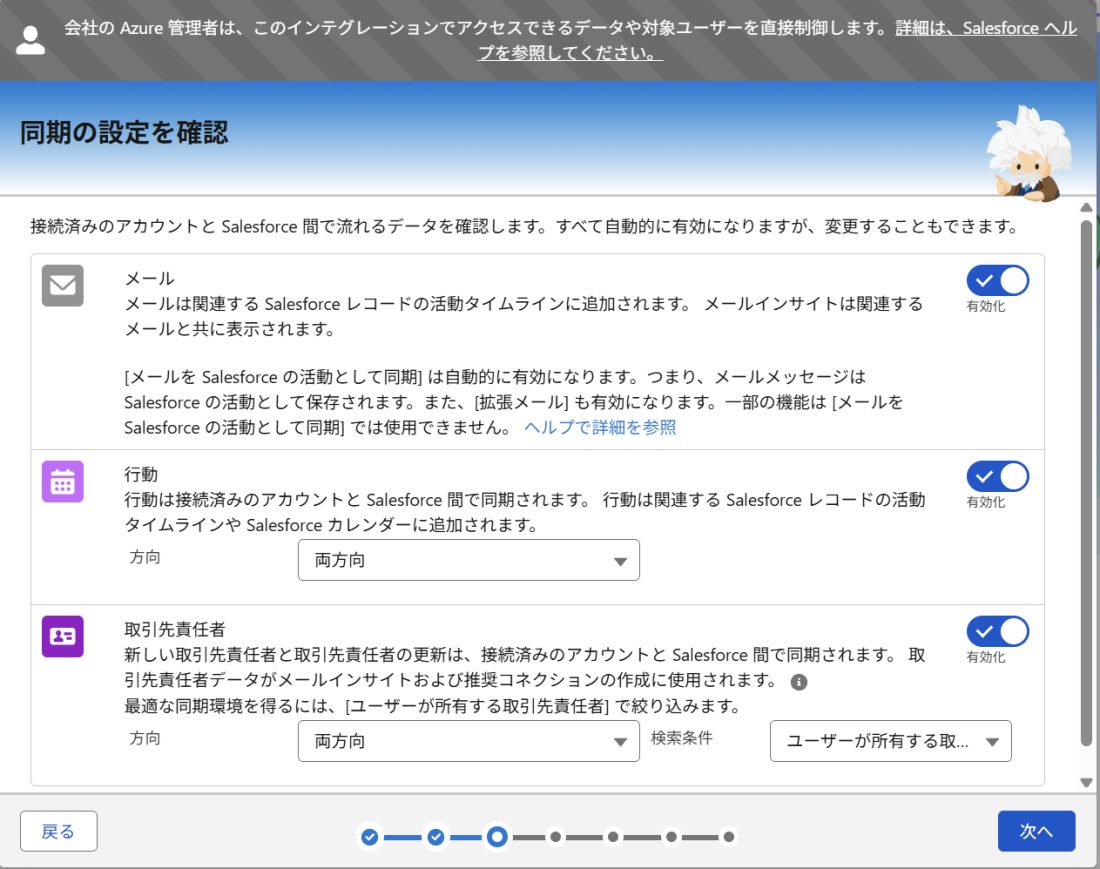Click the info icon in 取引先責任者 description

(798, 682)
